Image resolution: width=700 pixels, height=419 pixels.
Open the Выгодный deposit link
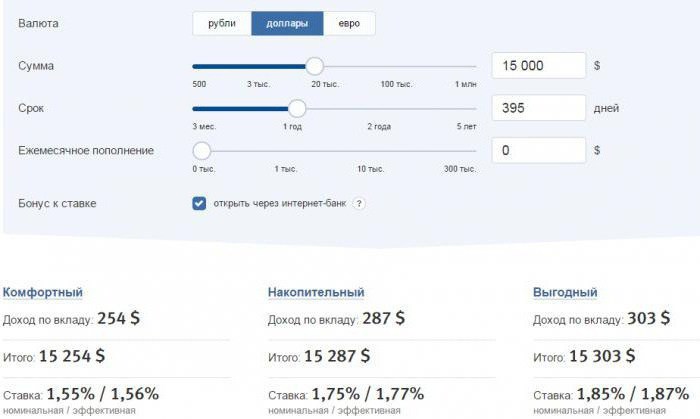coord(564,292)
